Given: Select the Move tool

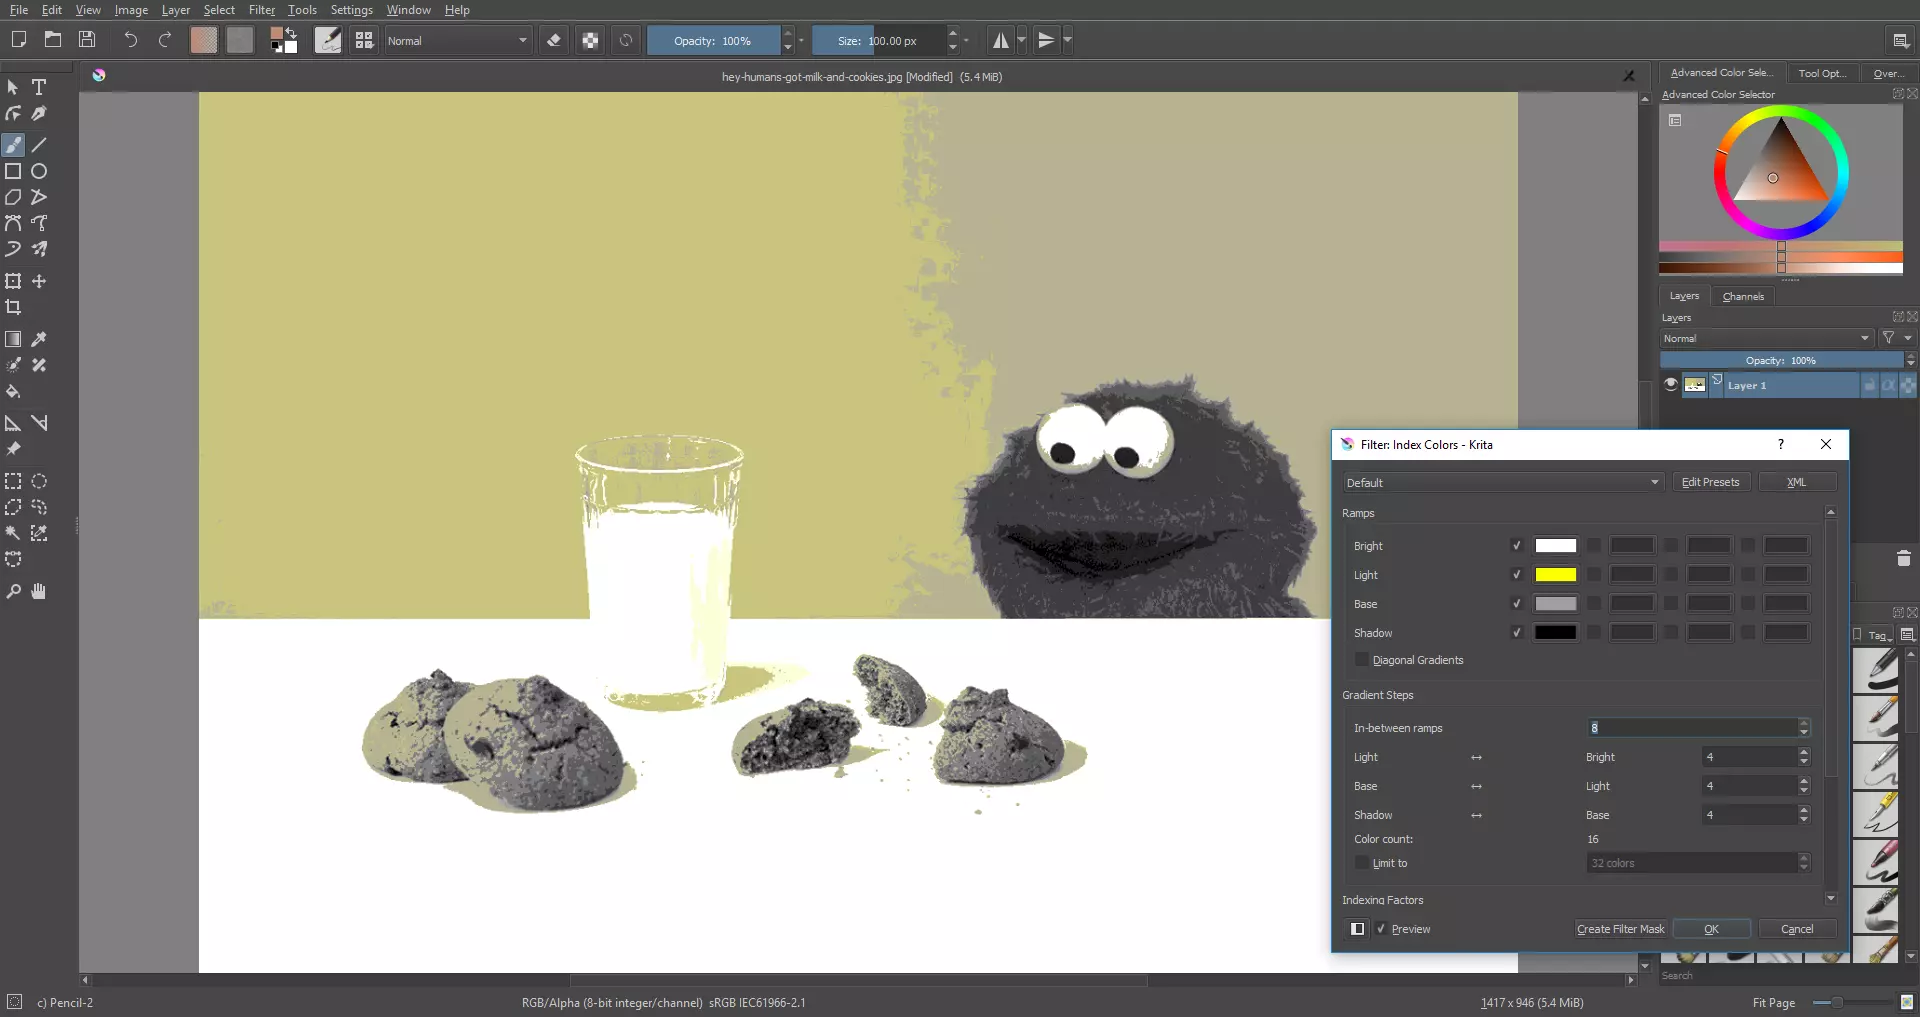Looking at the screenshot, I should point(39,281).
